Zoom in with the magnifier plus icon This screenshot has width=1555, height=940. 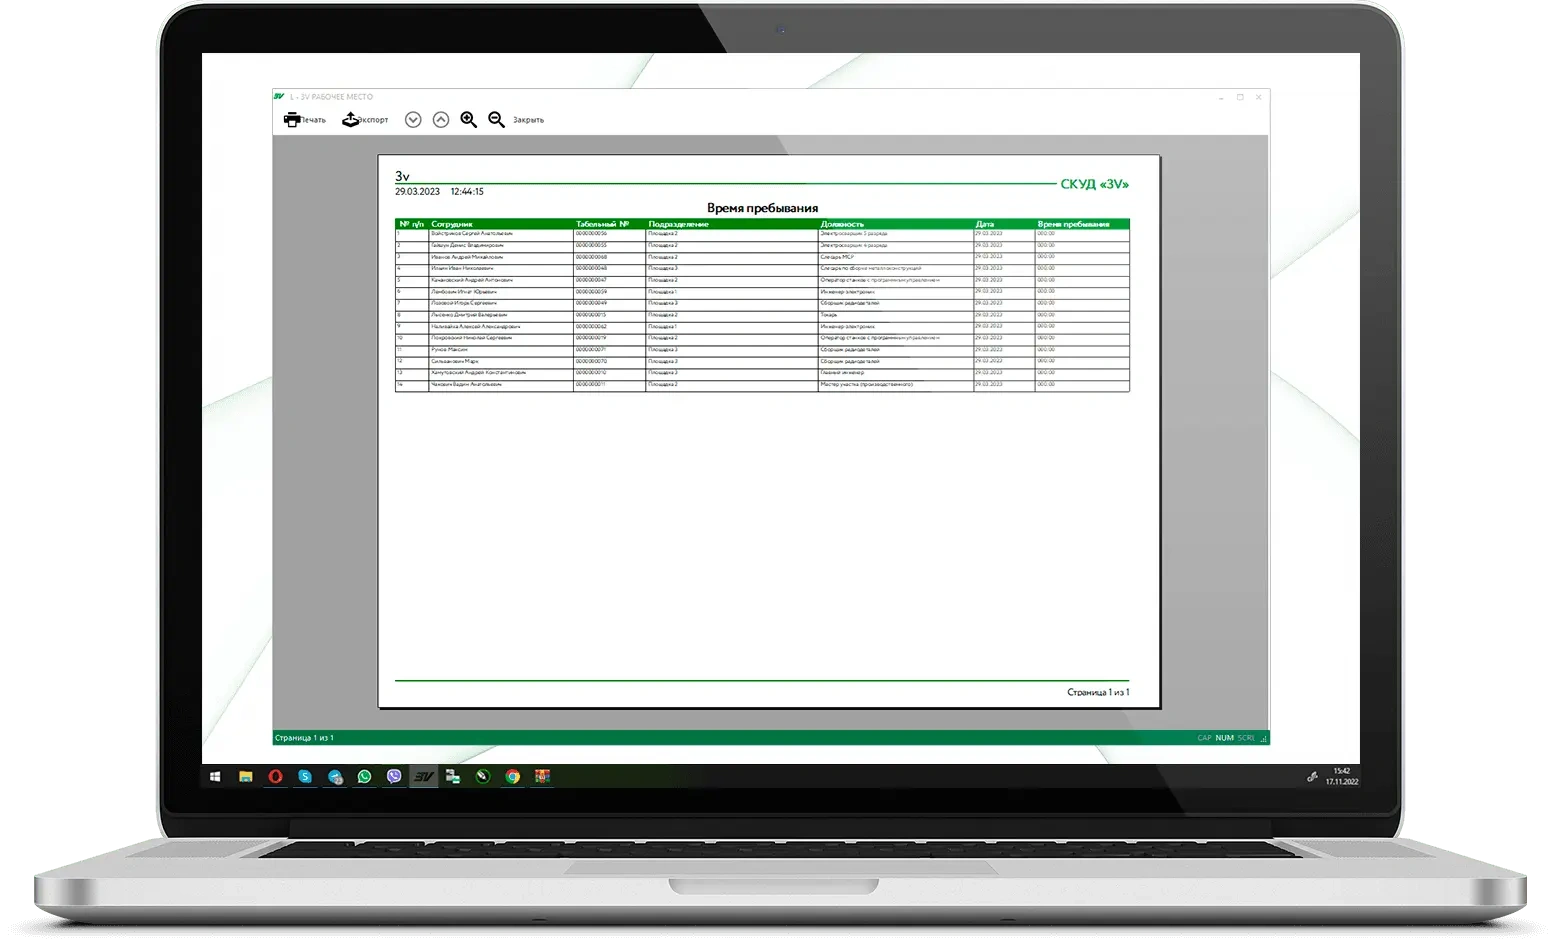[x=468, y=120]
